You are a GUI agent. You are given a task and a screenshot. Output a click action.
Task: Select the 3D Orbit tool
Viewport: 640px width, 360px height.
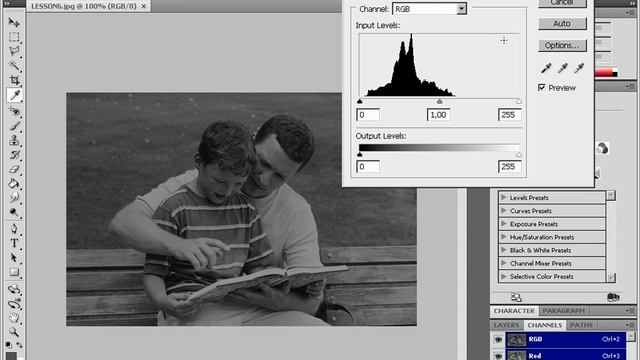tap(14, 304)
